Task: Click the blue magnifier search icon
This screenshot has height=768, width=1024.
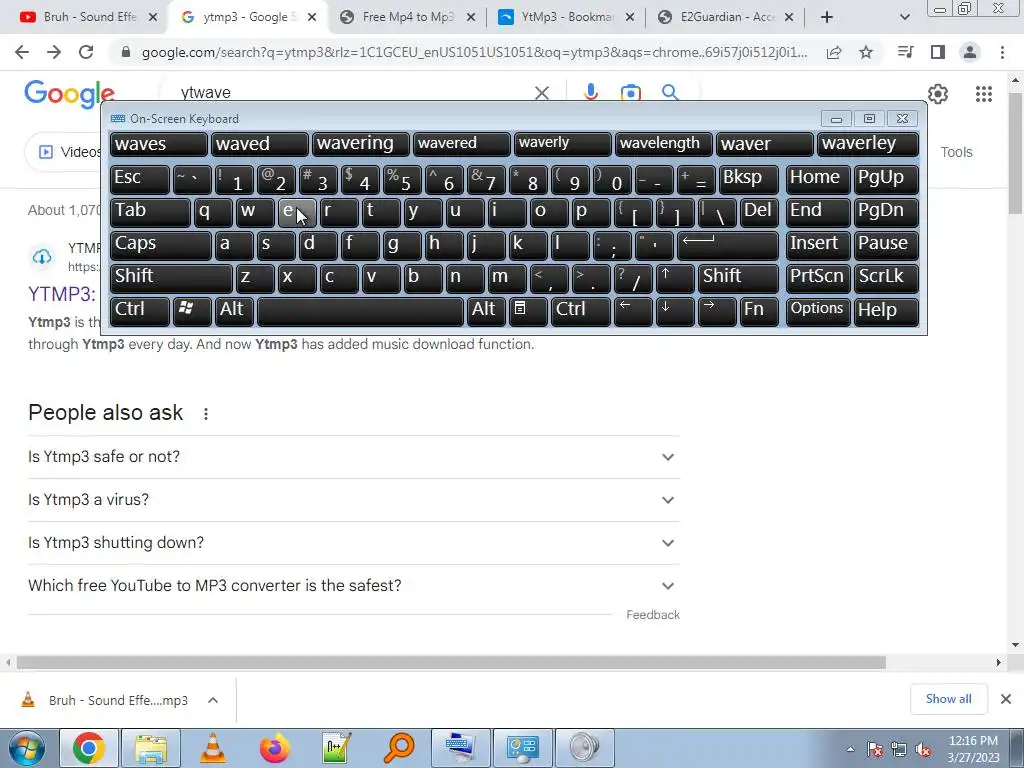Action: tap(670, 93)
